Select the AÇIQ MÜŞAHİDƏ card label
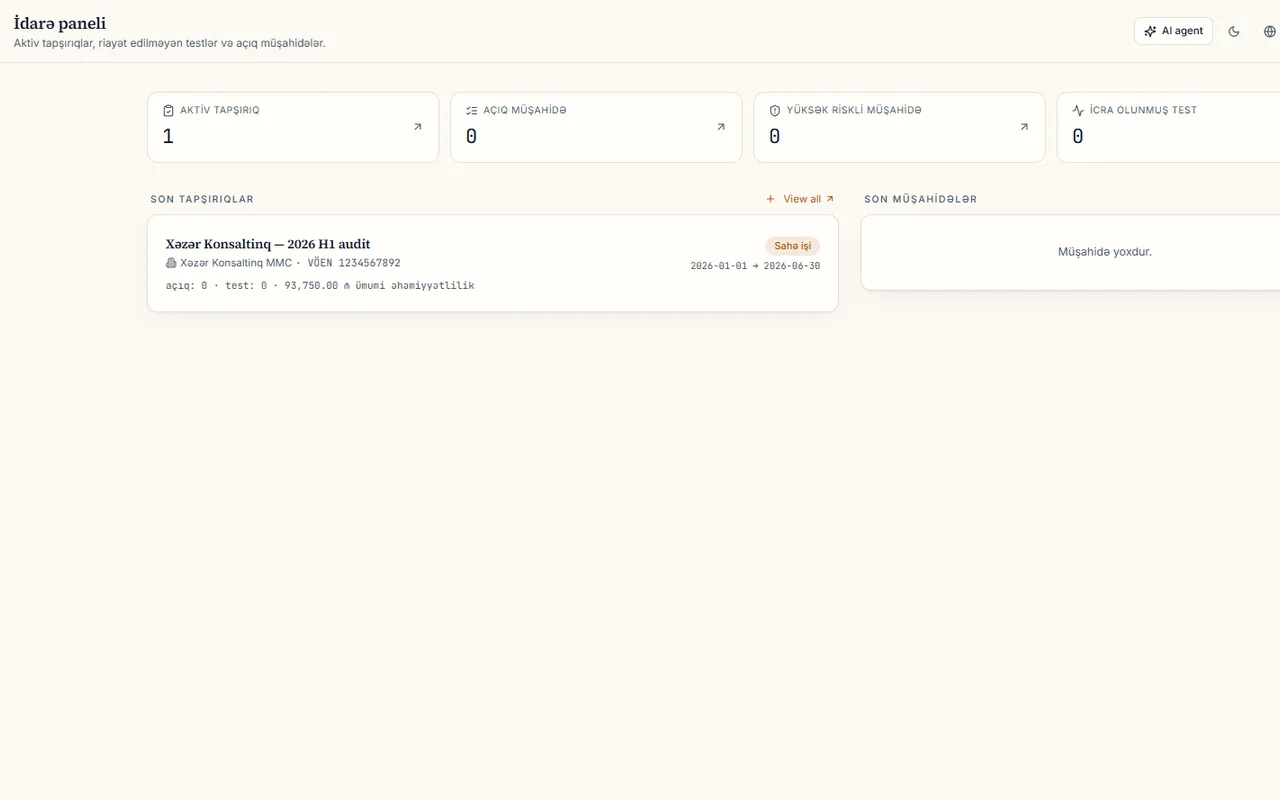 click(525, 110)
